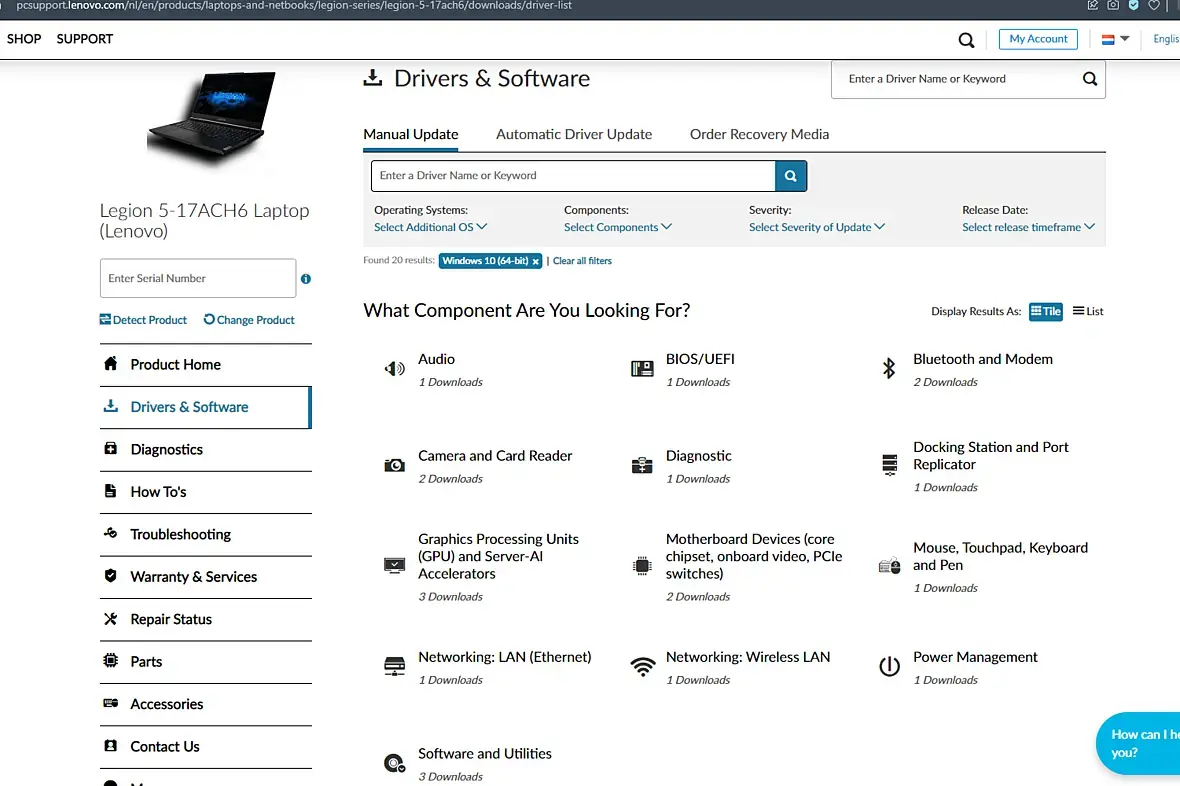
Task: Open Accessories in the sidebar
Action: click(x=205, y=705)
